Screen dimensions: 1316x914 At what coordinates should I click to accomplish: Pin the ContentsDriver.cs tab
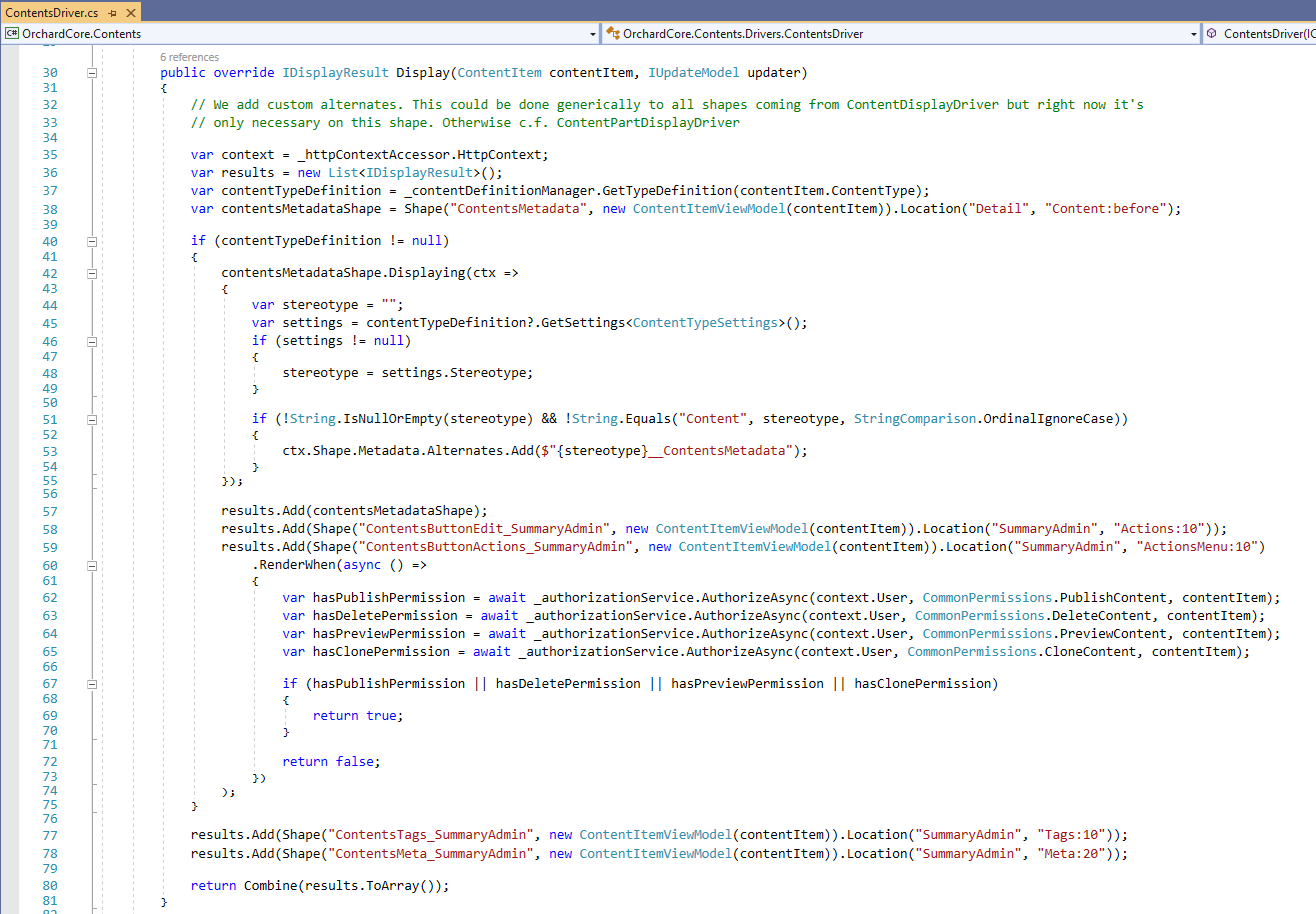pyautogui.click(x=111, y=14)
